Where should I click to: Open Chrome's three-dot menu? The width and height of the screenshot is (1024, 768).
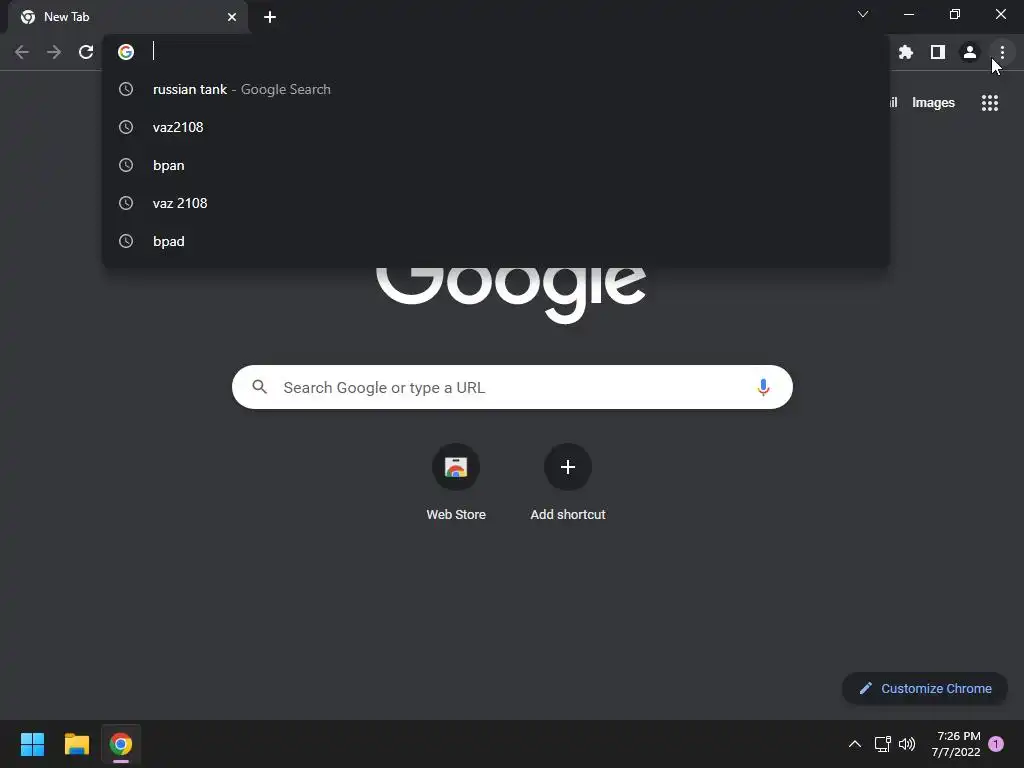(1002, 52)
